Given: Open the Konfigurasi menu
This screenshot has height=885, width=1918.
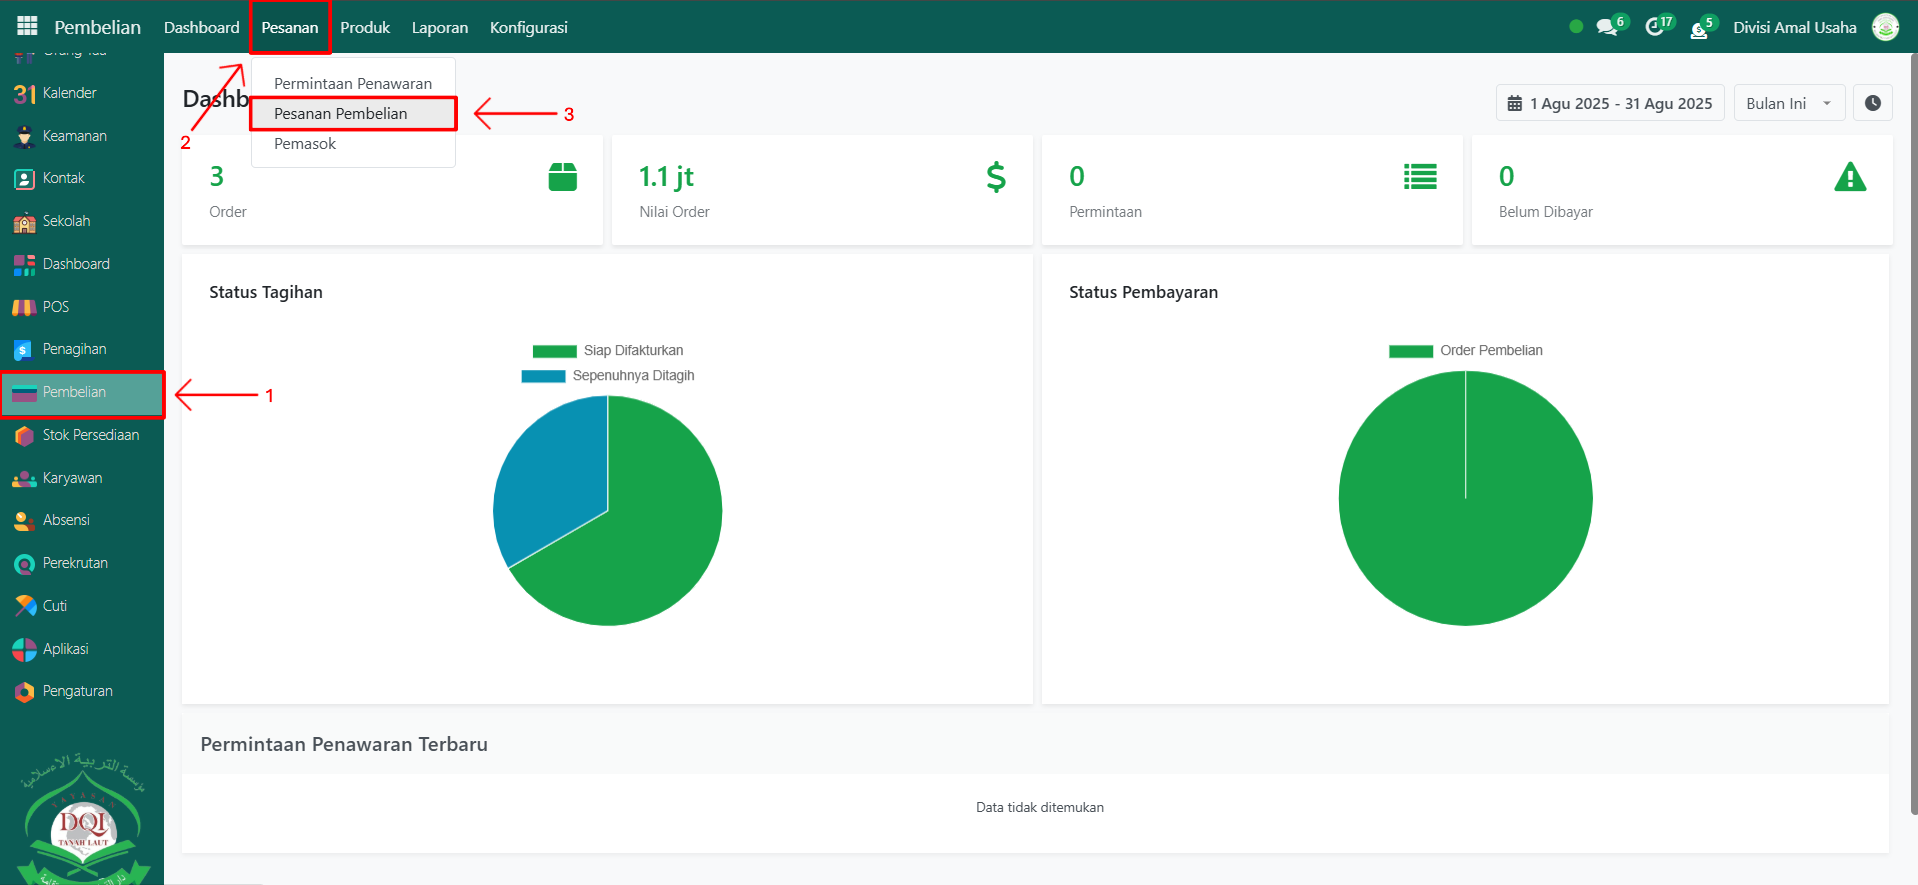Looking at the screenshot, I should 528,27.
